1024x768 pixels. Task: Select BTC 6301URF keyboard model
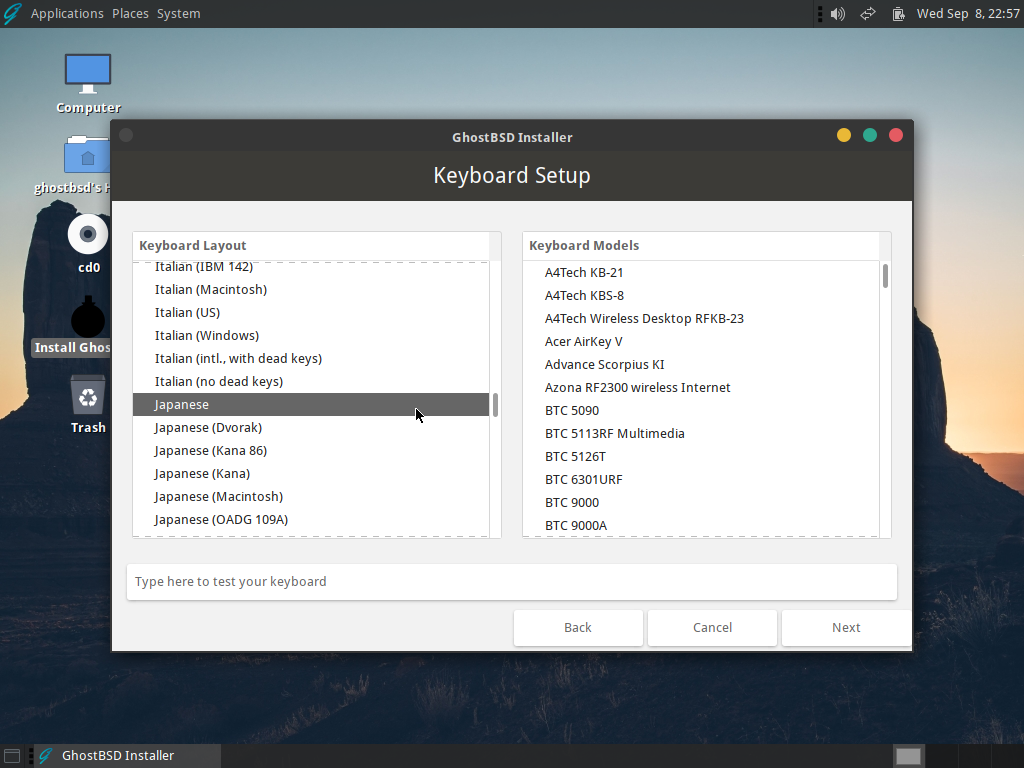[701, 480]
